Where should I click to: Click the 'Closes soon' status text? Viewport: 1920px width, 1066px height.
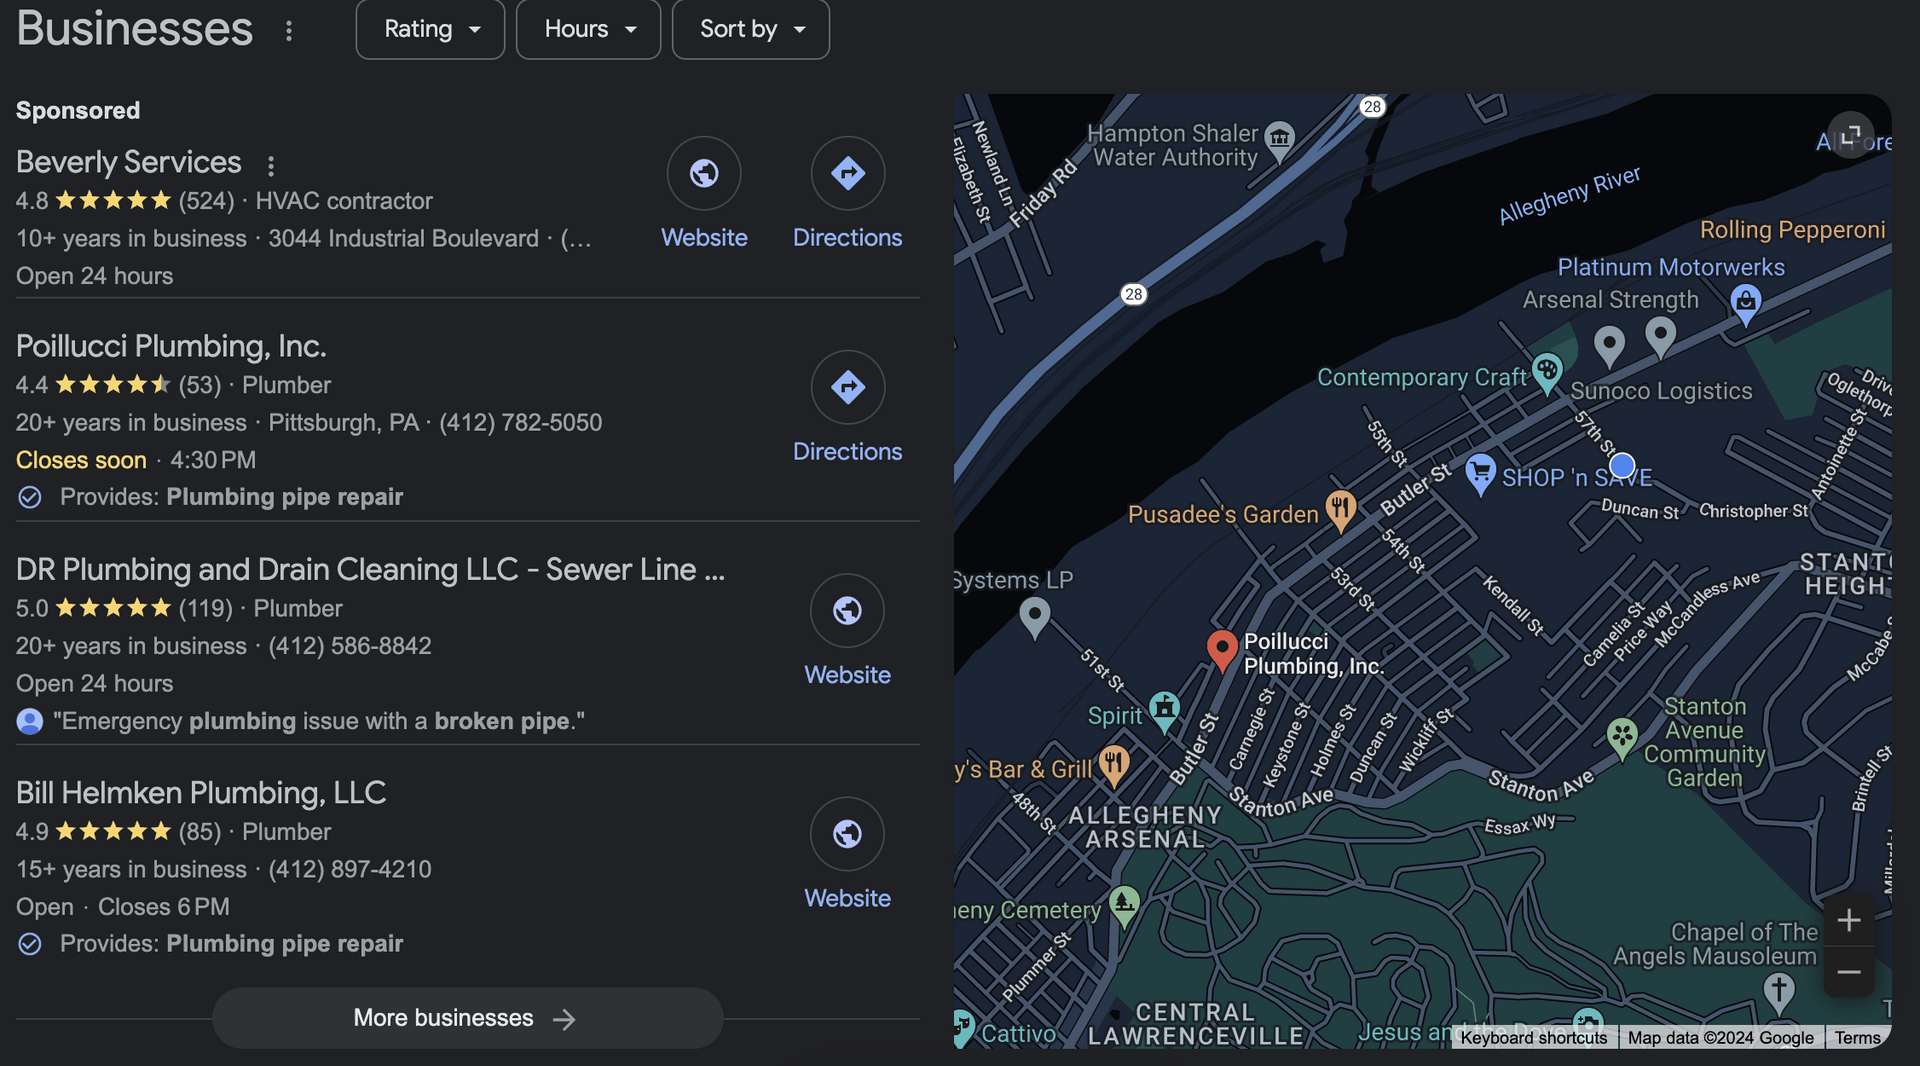pos(81,460)
